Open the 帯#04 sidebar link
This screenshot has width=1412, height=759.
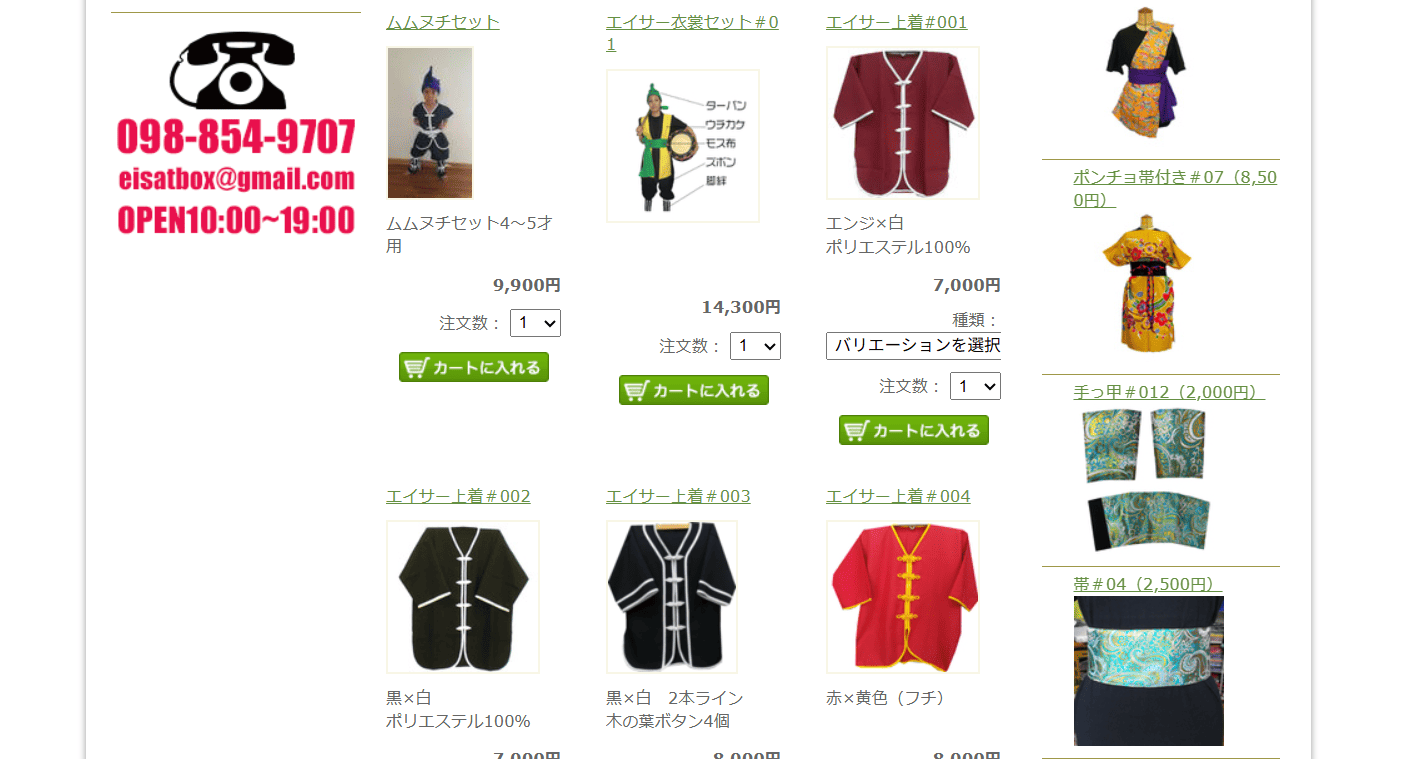pos(1148,584)
